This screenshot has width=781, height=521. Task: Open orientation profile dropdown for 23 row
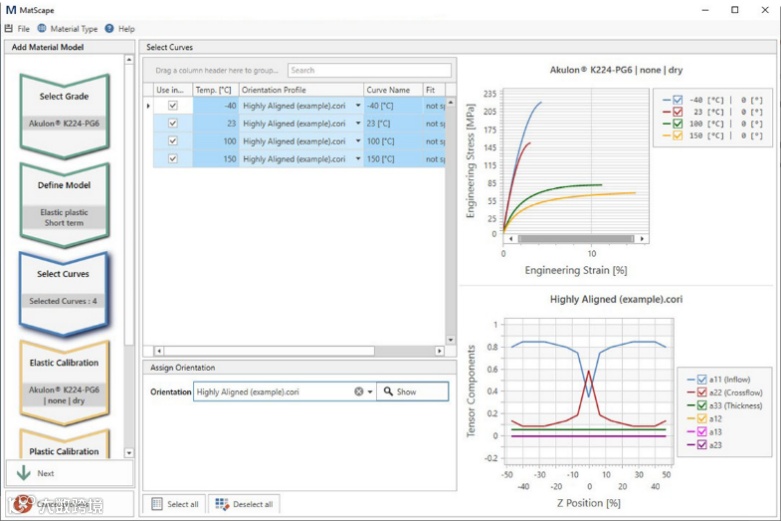[358, 123]
